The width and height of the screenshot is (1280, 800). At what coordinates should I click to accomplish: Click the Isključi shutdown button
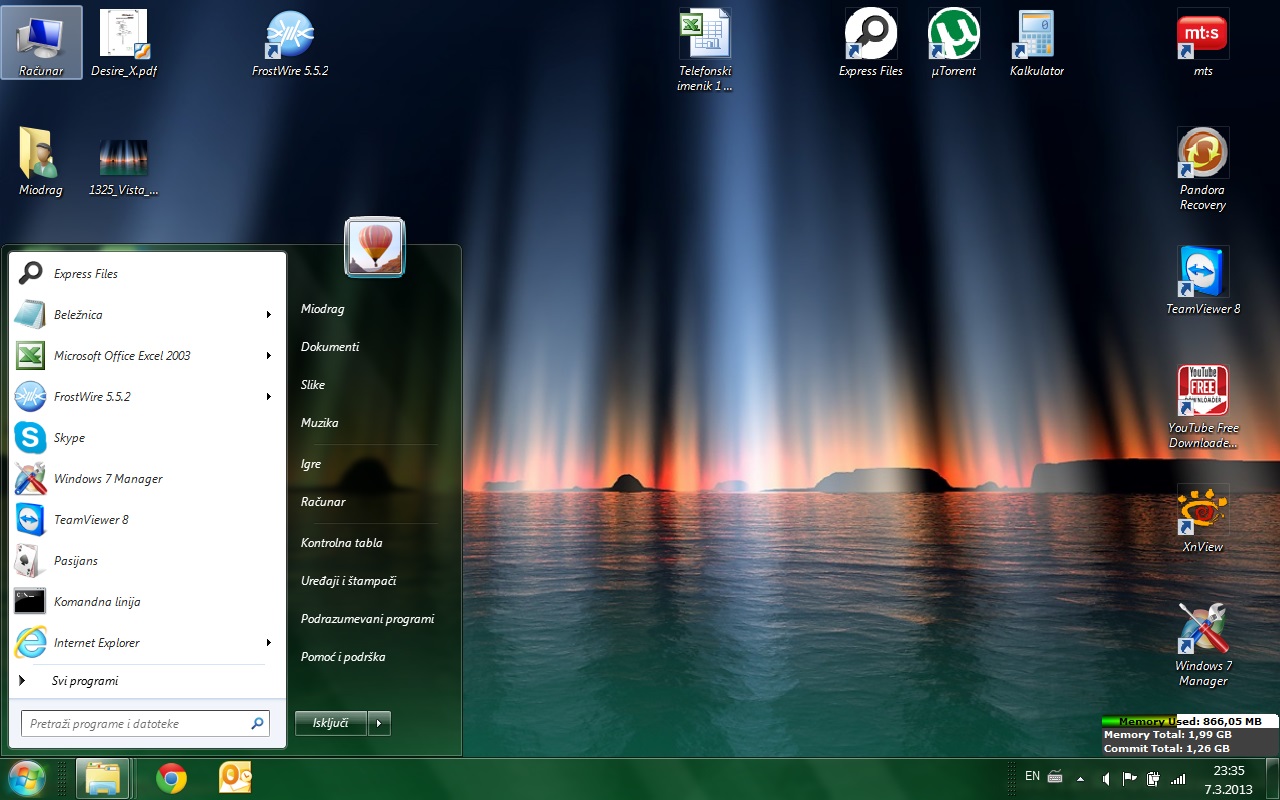point(331,723)
